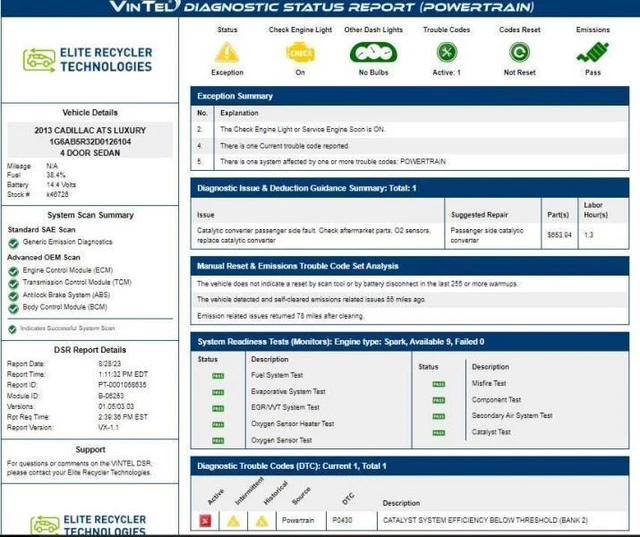
Task: Click the Support contact paragraph text
Action: point(79,468)
